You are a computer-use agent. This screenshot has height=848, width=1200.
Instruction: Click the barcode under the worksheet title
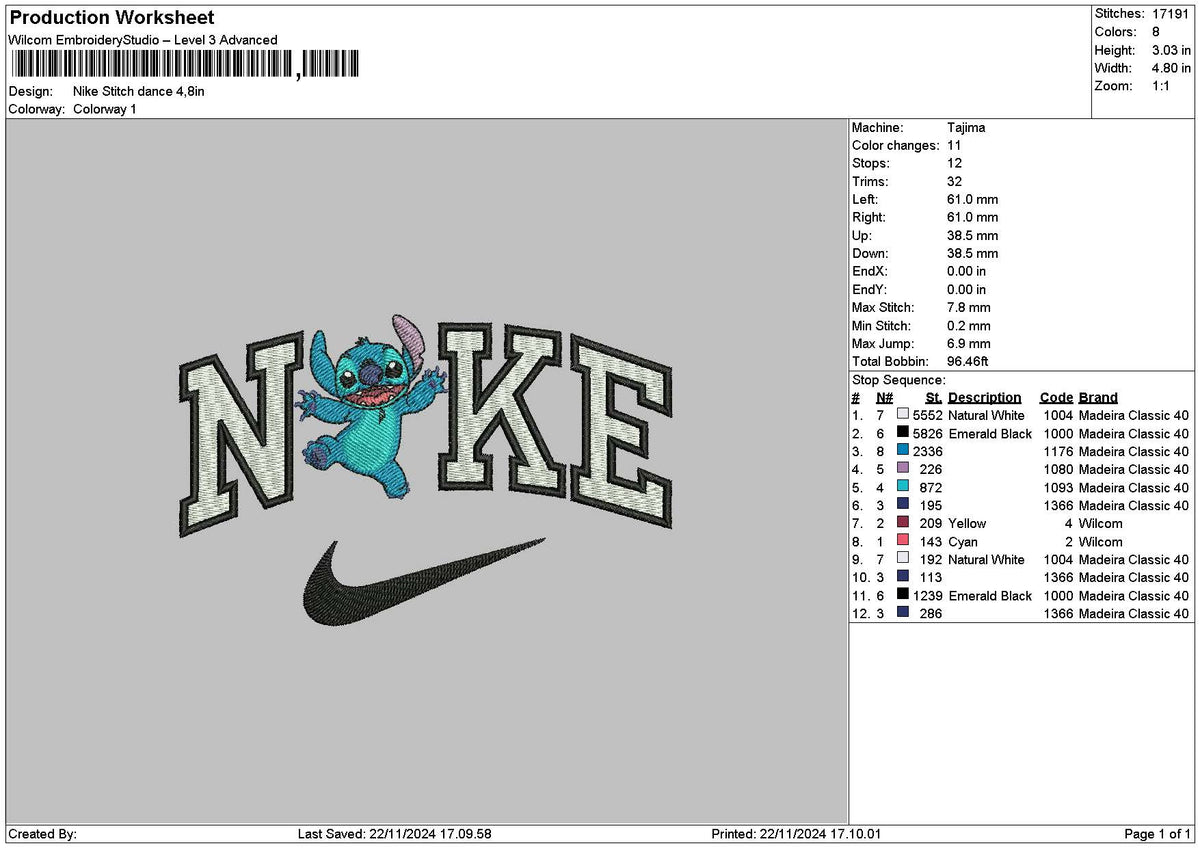pyautogui.click(x=184, y=65)
